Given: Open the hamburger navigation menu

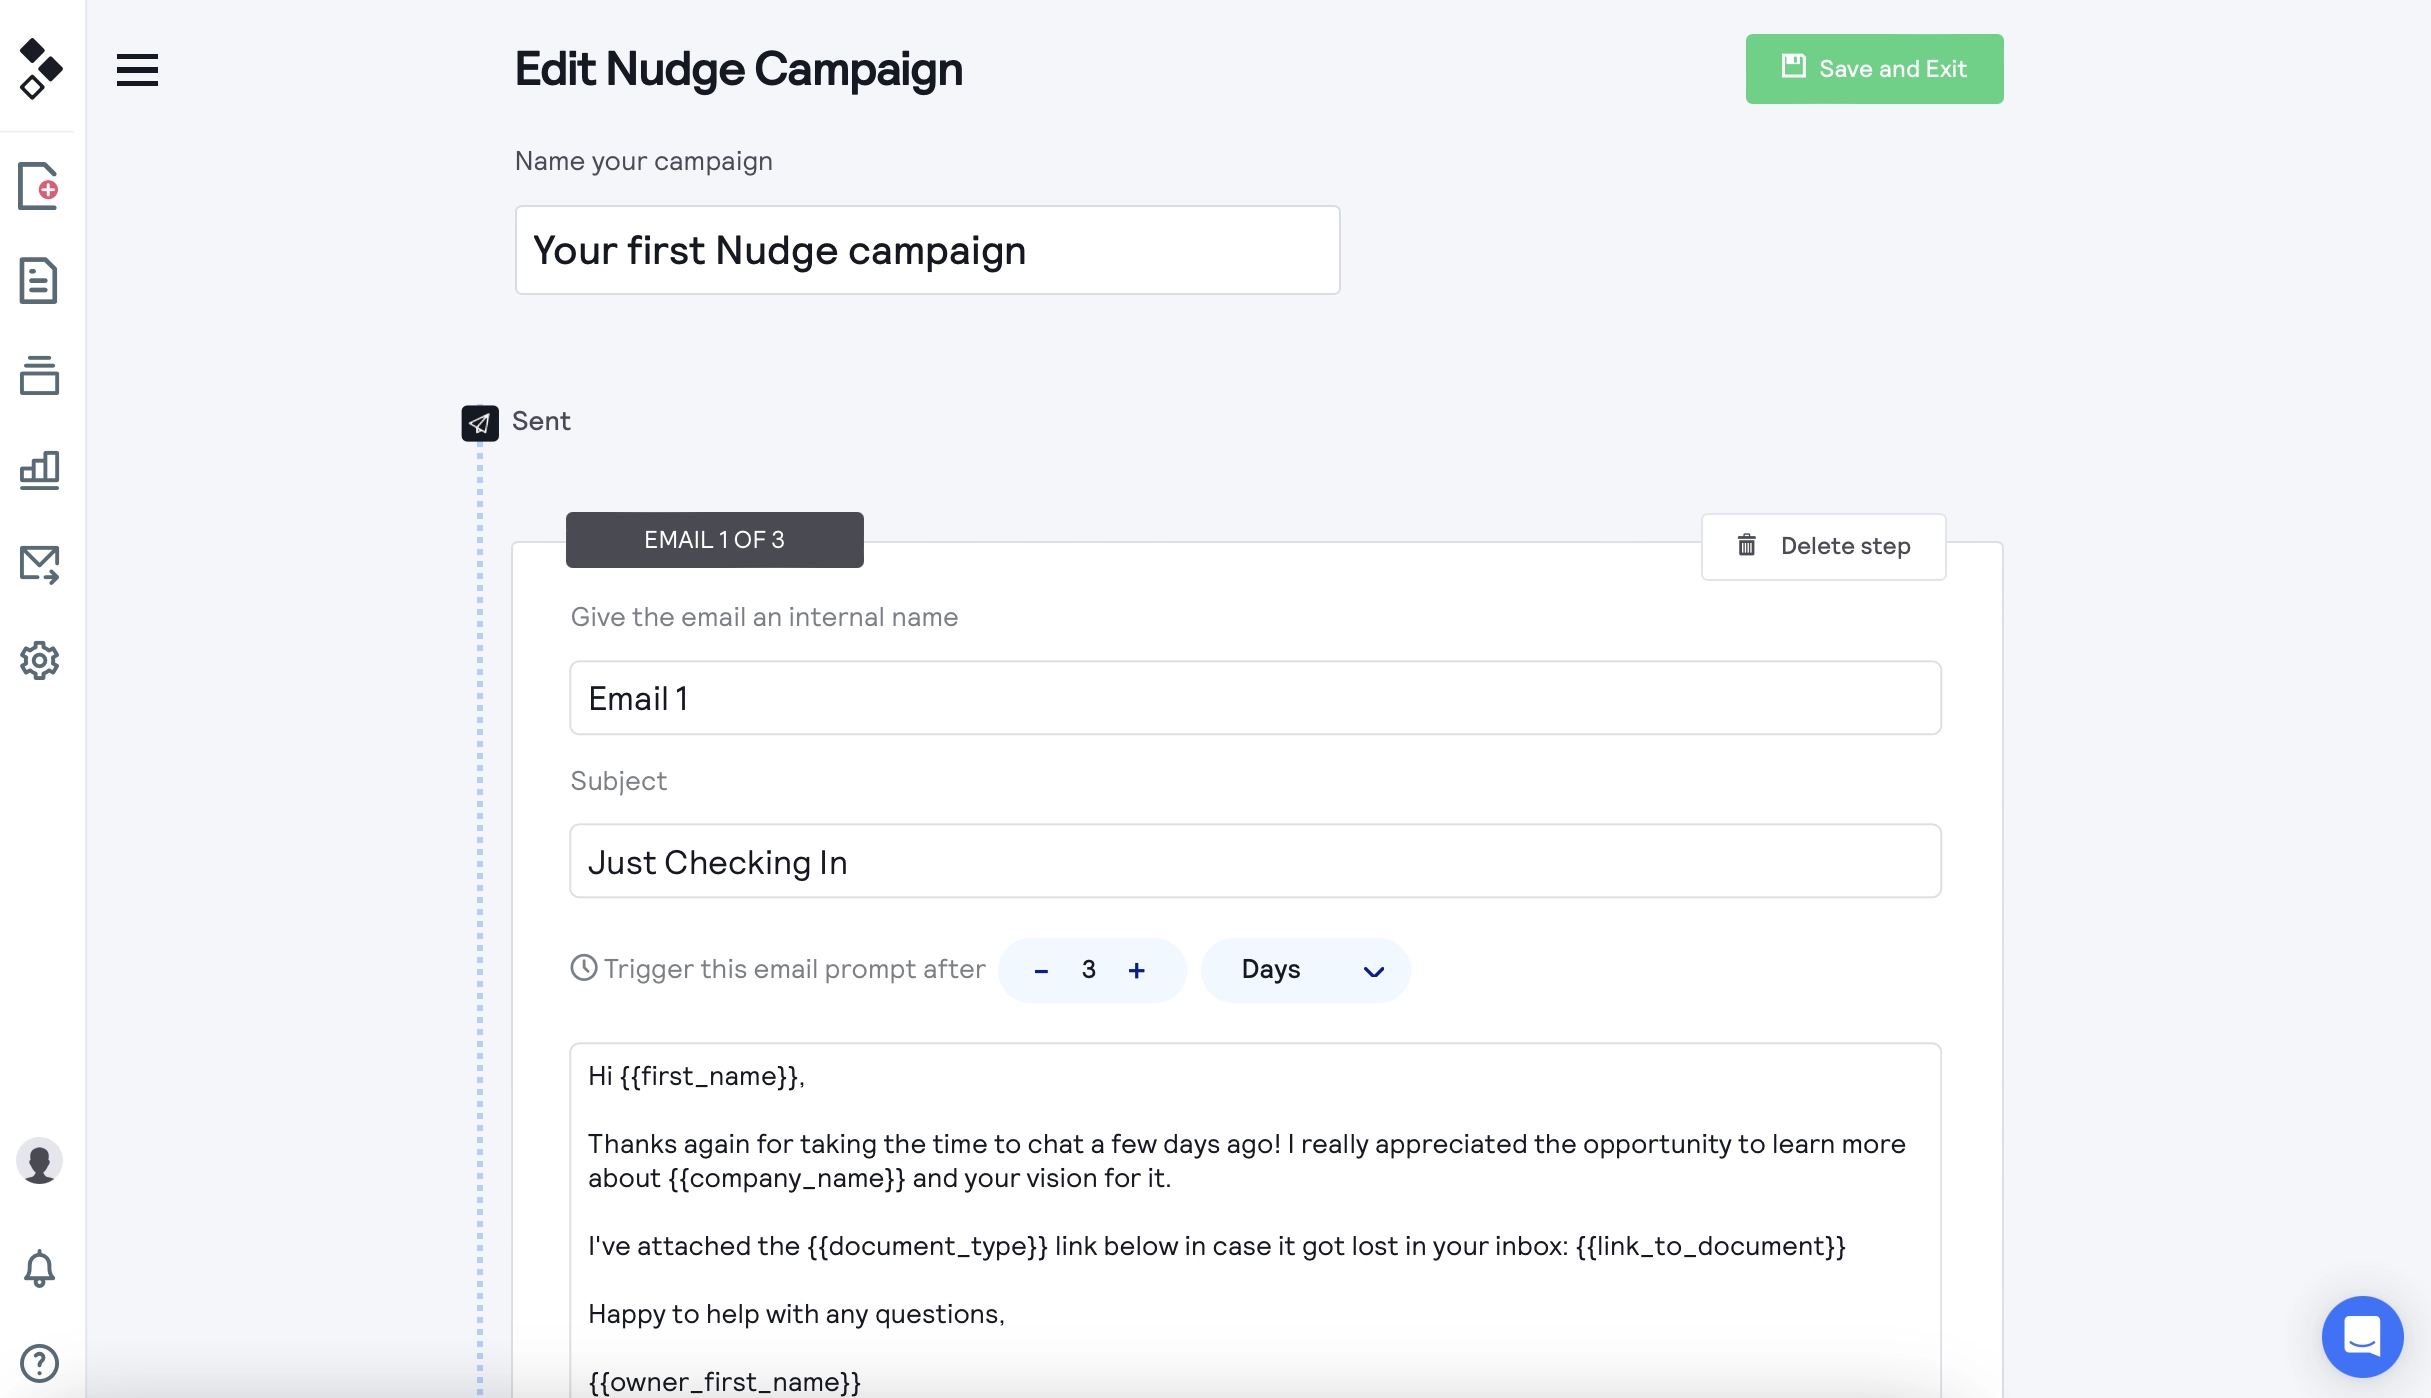Looking at the screenshot, I should click(x=137, y=68).
